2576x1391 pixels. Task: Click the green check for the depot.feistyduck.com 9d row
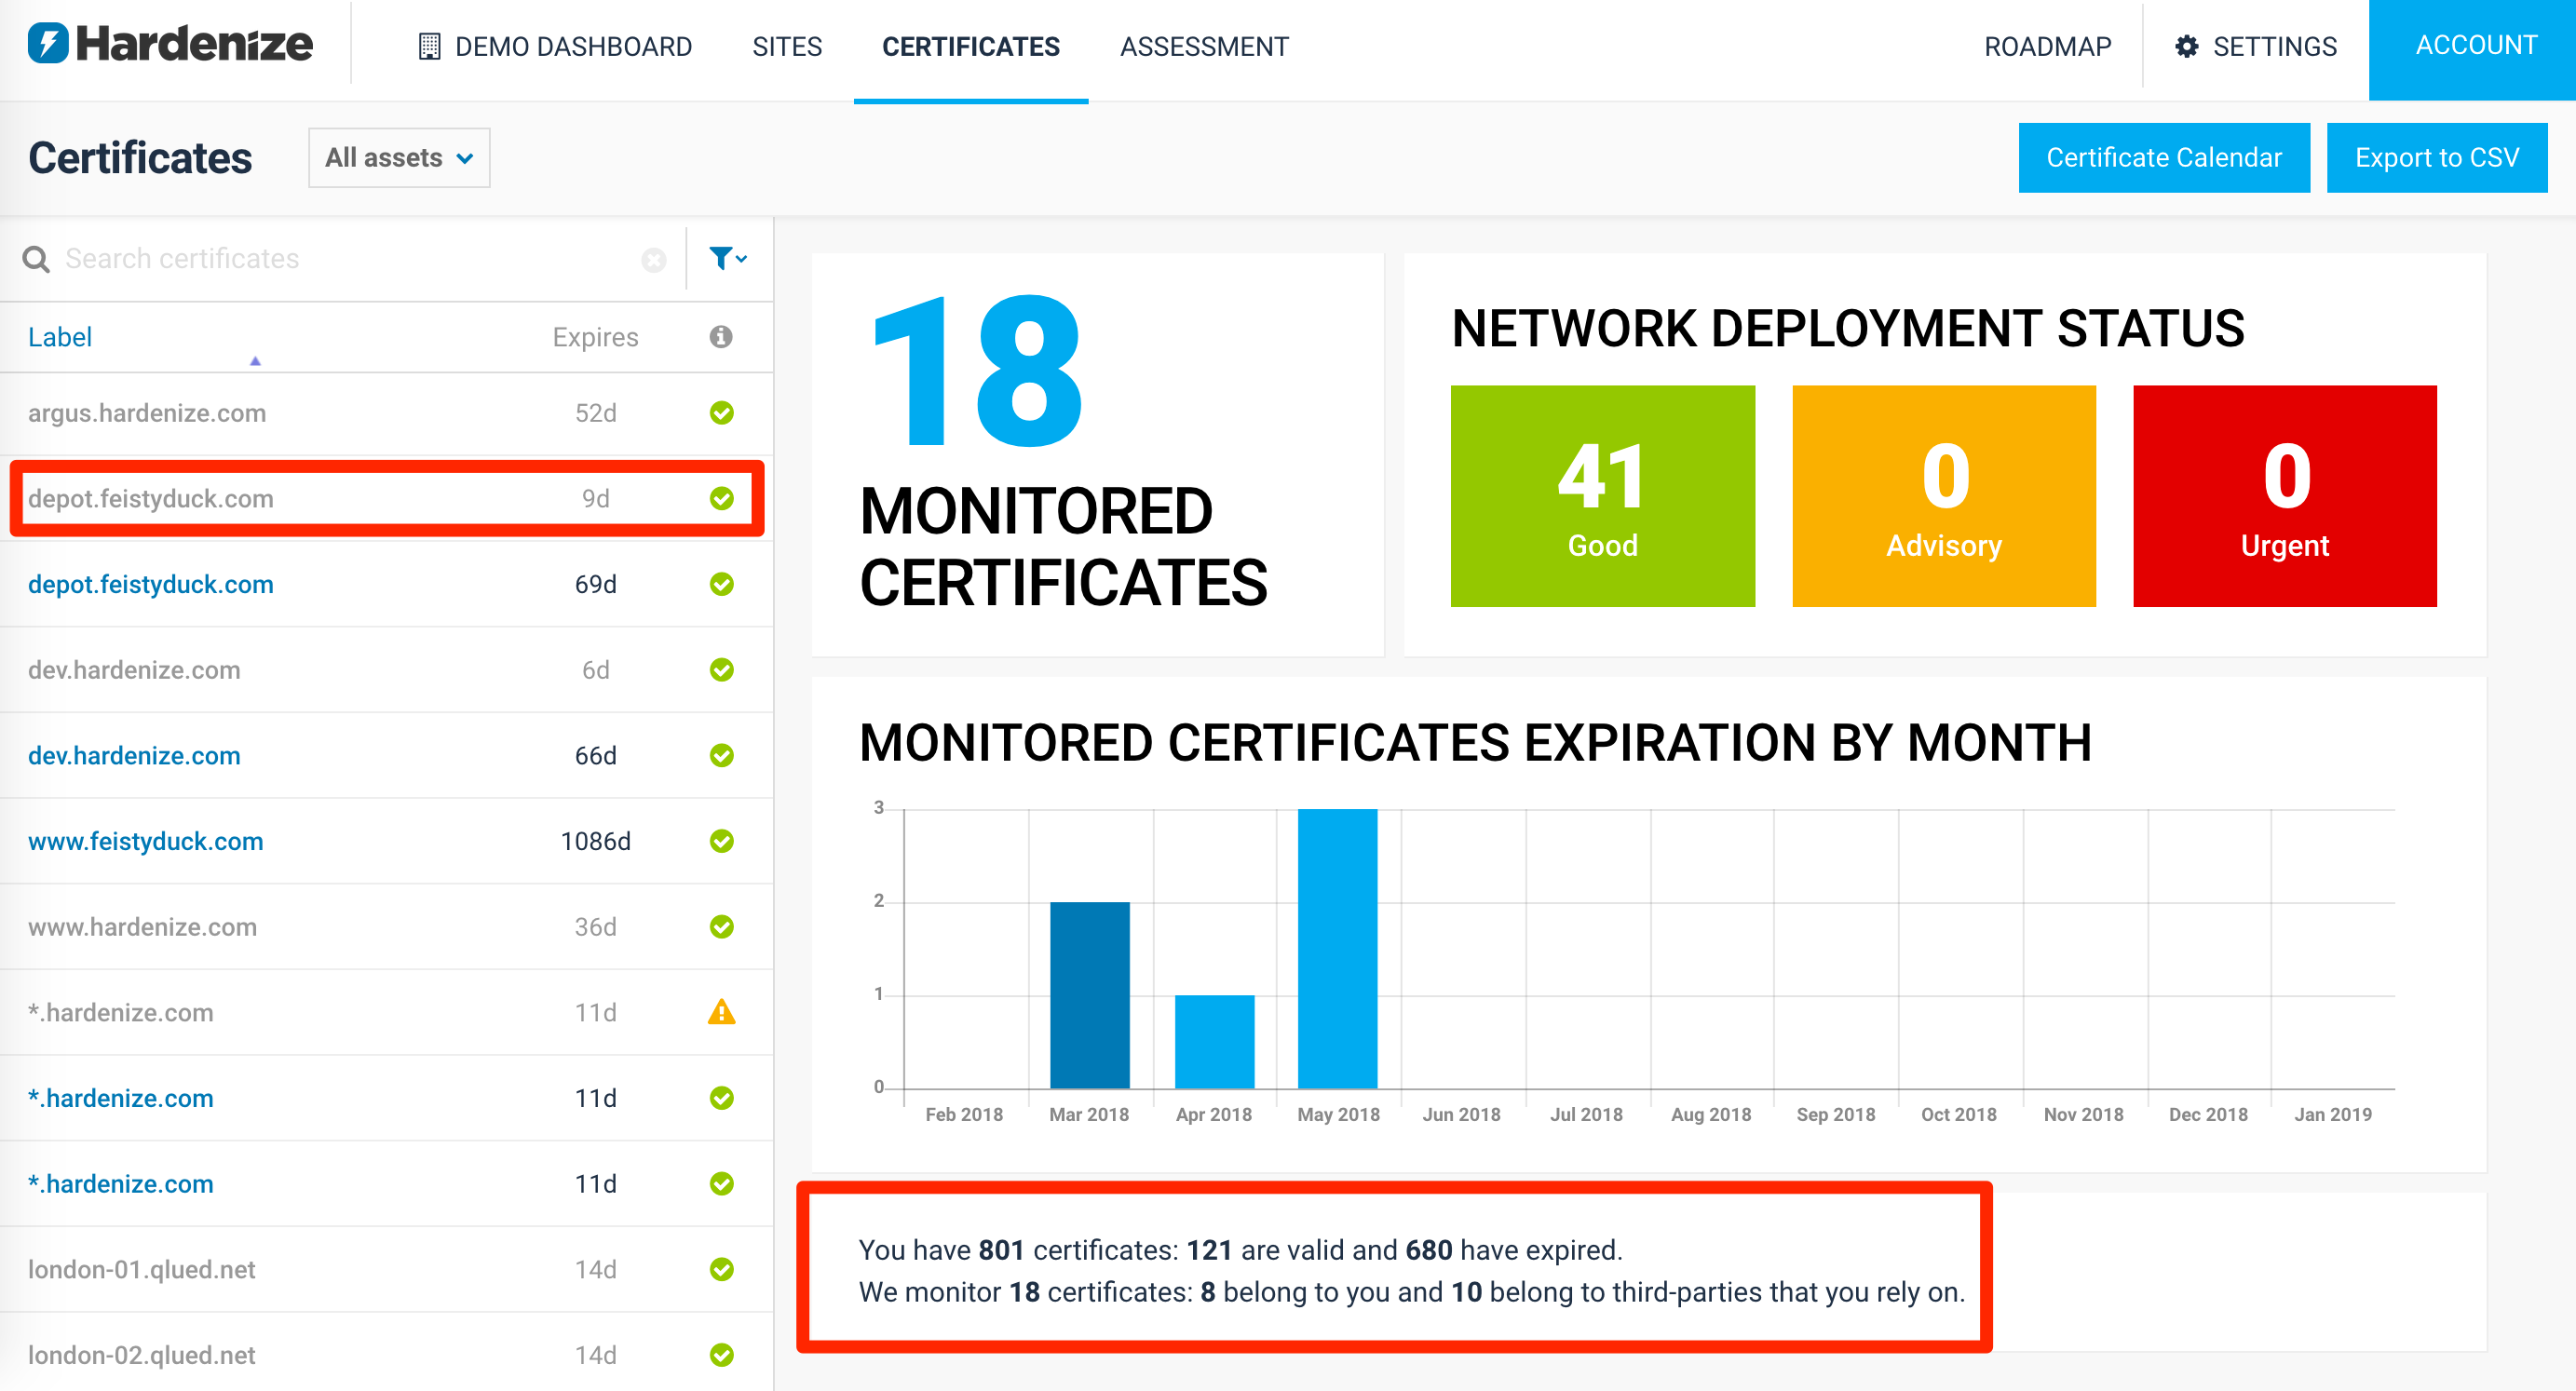[722, 498]
